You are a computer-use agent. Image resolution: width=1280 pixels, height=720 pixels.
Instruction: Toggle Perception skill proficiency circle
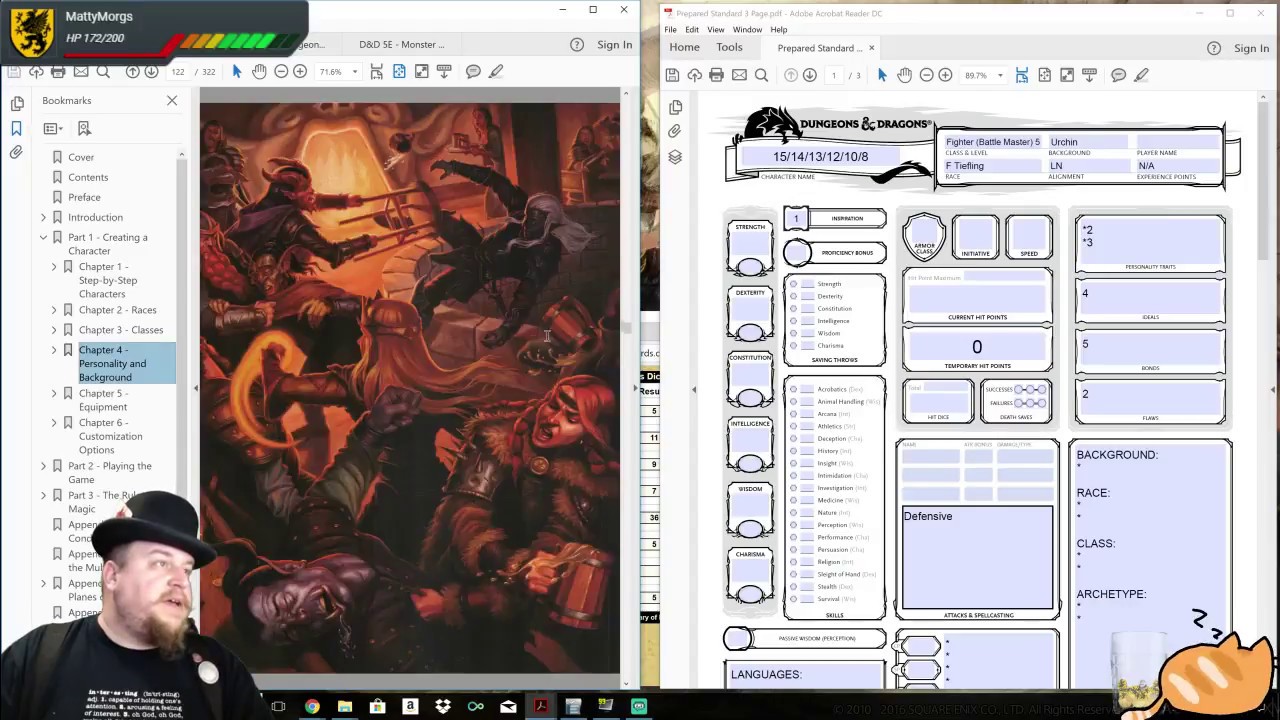pyautogui.click(x=794, y=525)
